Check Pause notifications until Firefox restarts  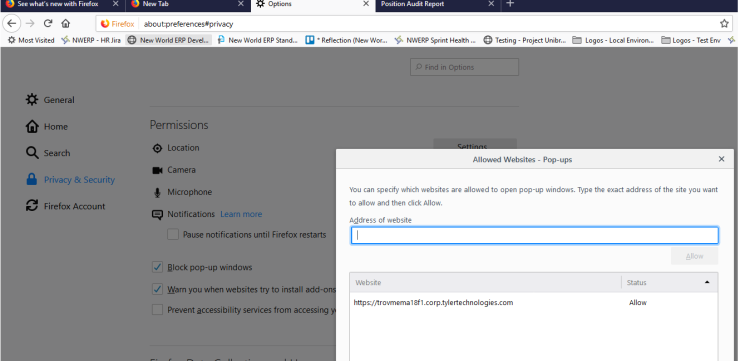tap(173, 235)
